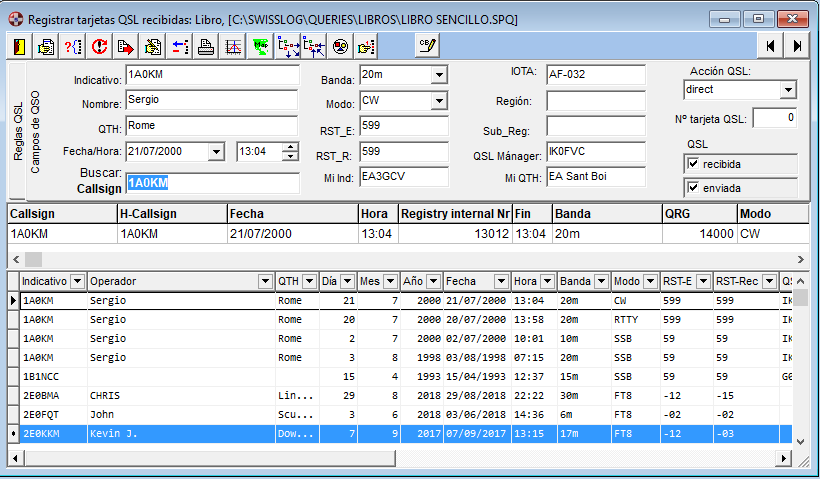
Task: Toggle the QSL enviada checkbox
Action: tap(693, 187)
